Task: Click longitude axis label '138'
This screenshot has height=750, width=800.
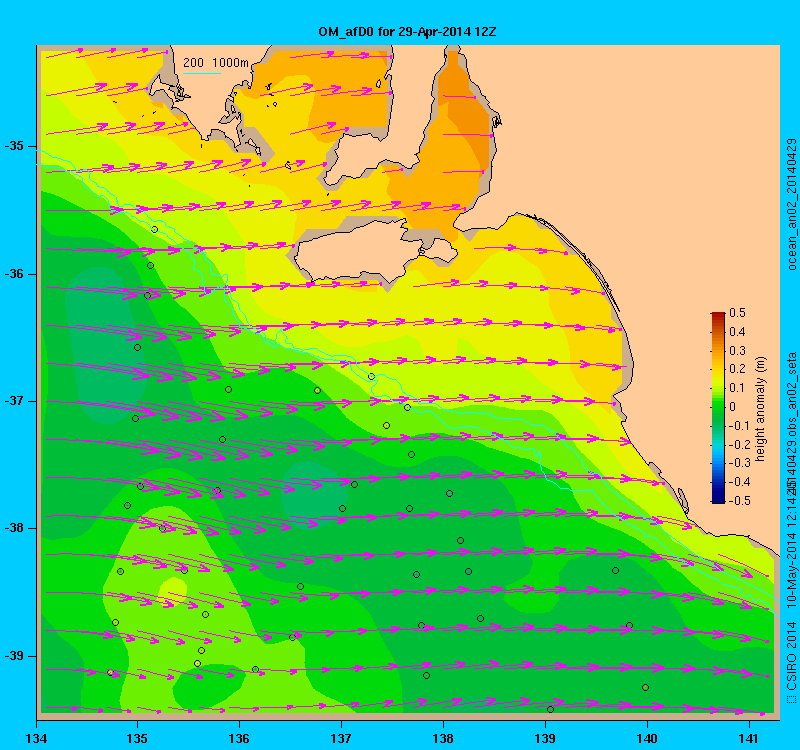Action: click(x=443, y=738)
